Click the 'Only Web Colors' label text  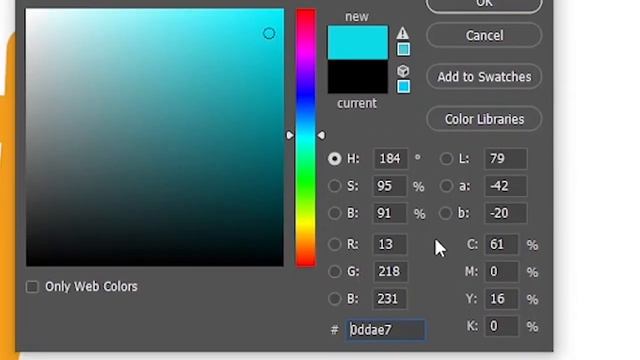point(91,287)
